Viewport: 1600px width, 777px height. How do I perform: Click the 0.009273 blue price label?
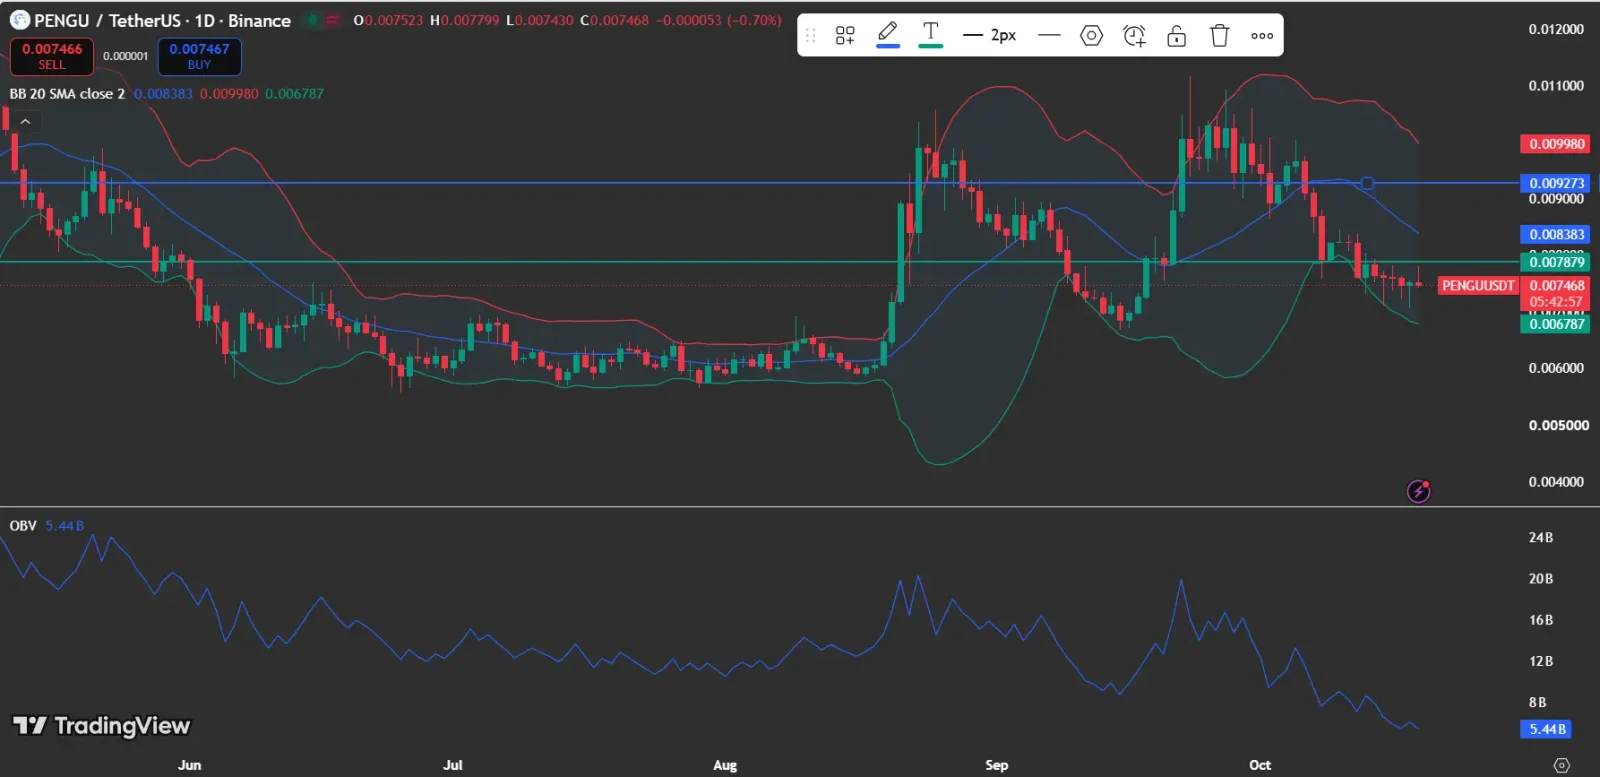[1556, 183]
